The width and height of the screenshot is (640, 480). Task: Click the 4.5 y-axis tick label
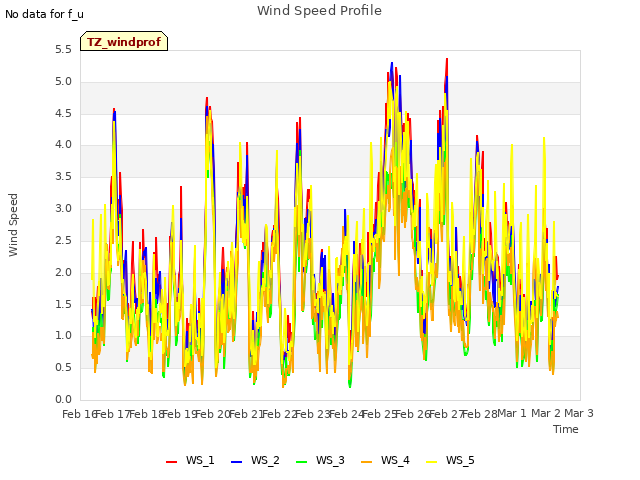(x=63, y=113)
